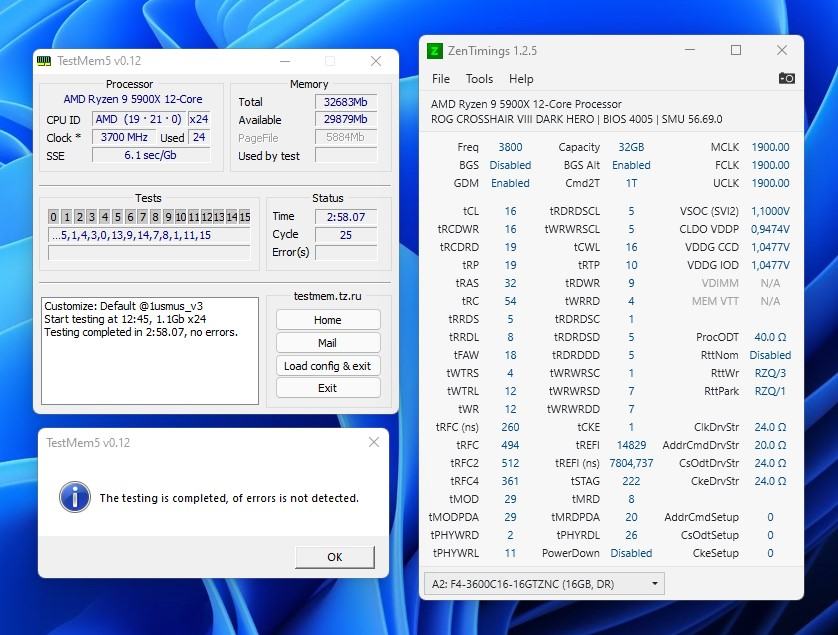Click the BGS value Disabled
The width and height of the screenshot is (838, 635).
pyautogui.click(x=510, y=165)
